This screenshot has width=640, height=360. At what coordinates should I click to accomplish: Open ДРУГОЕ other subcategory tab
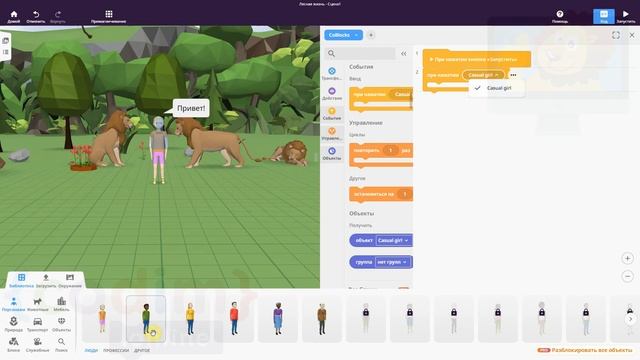coord(142,350)
